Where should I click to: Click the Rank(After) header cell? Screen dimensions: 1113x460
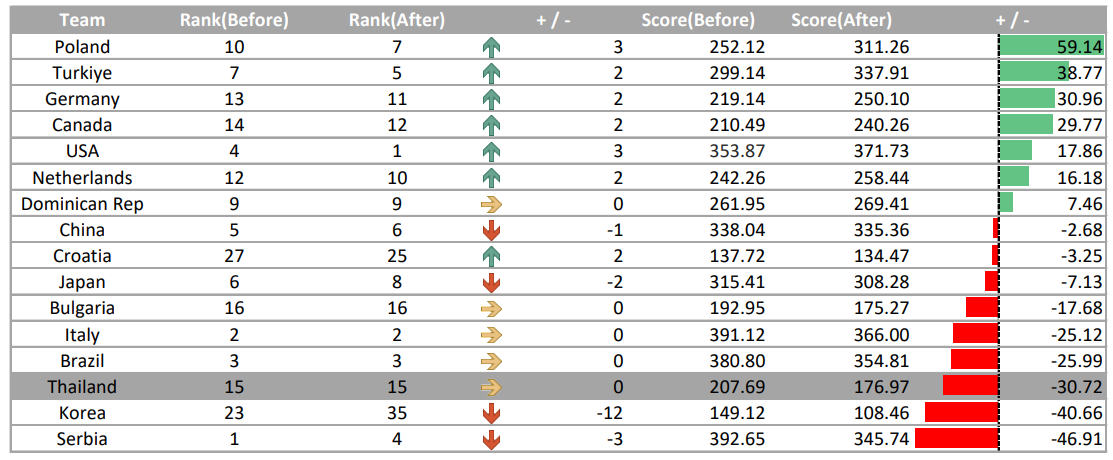point(397,20)
